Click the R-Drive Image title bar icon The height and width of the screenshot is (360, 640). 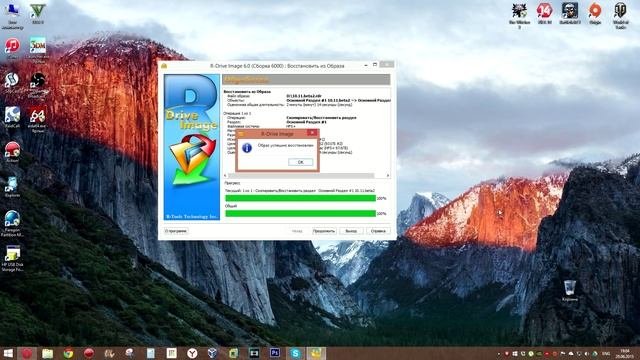pos(164,65)
